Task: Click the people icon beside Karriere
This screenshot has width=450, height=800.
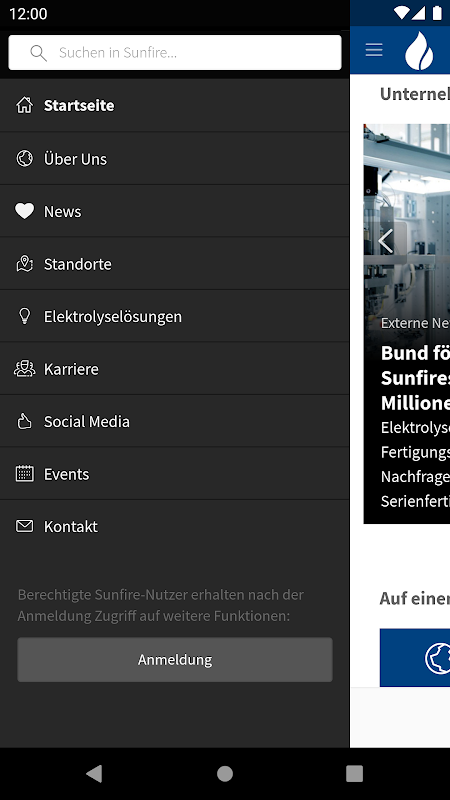Action: point(24,369)
